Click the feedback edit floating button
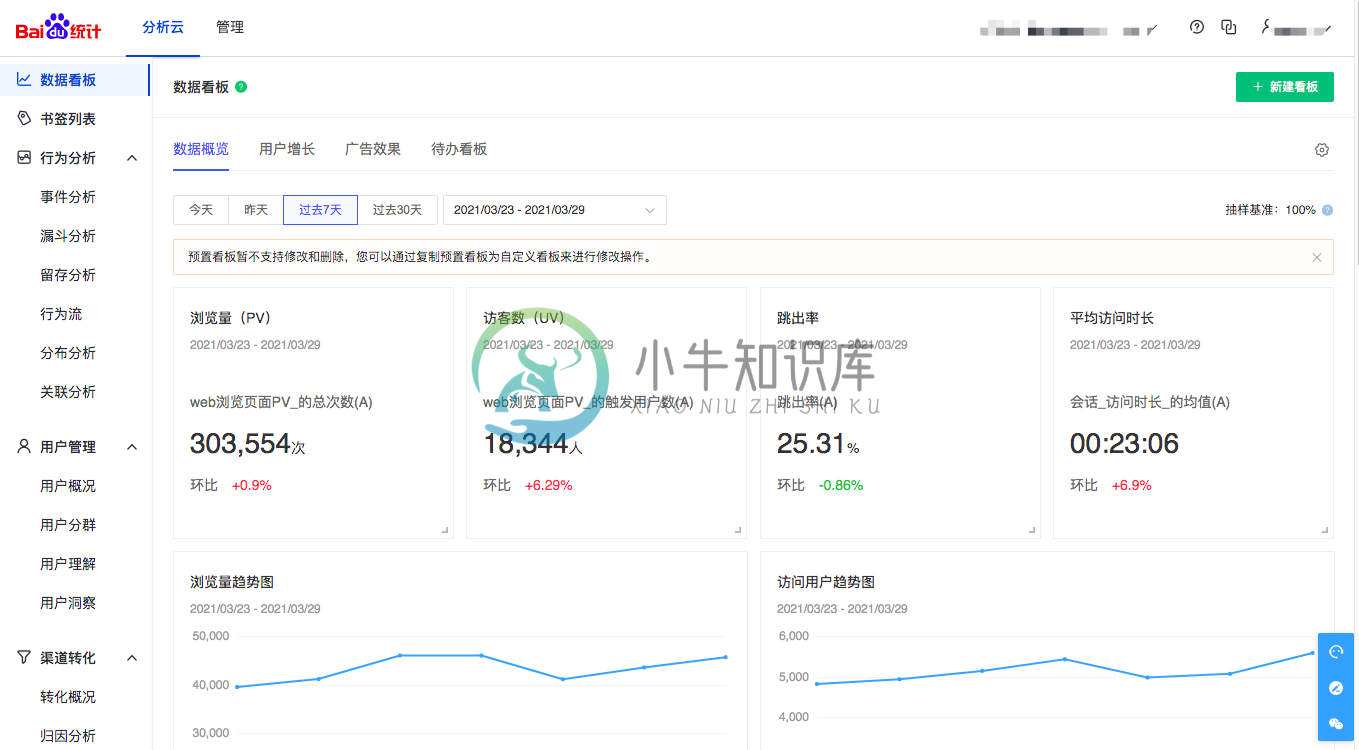The height and width of the screenshot is (750, 1359). [x=1336, y=688]
